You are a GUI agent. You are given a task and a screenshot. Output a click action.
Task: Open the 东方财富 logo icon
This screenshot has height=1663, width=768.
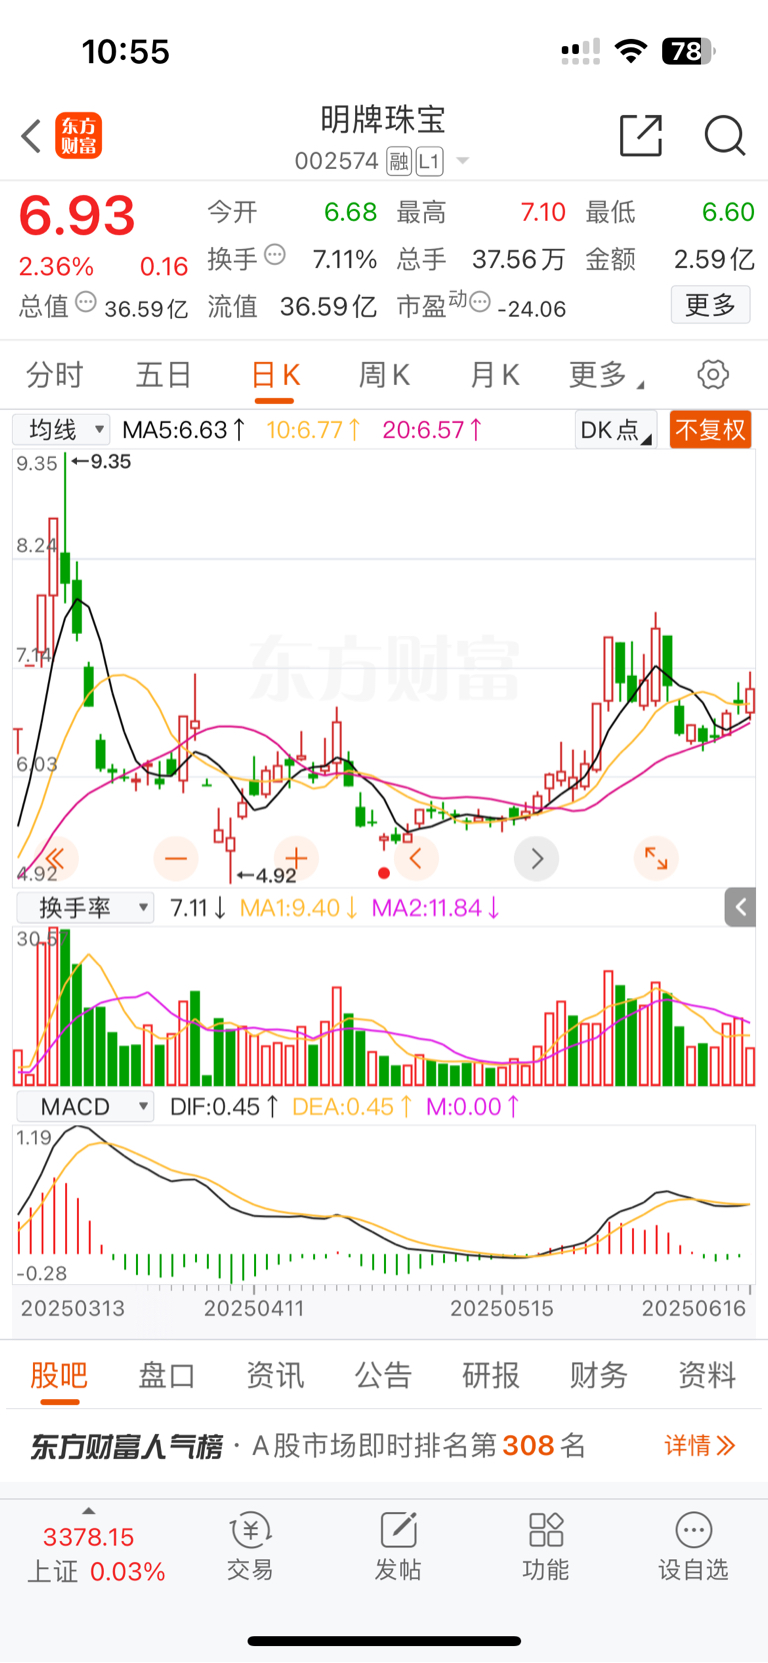tap(78, 136)
